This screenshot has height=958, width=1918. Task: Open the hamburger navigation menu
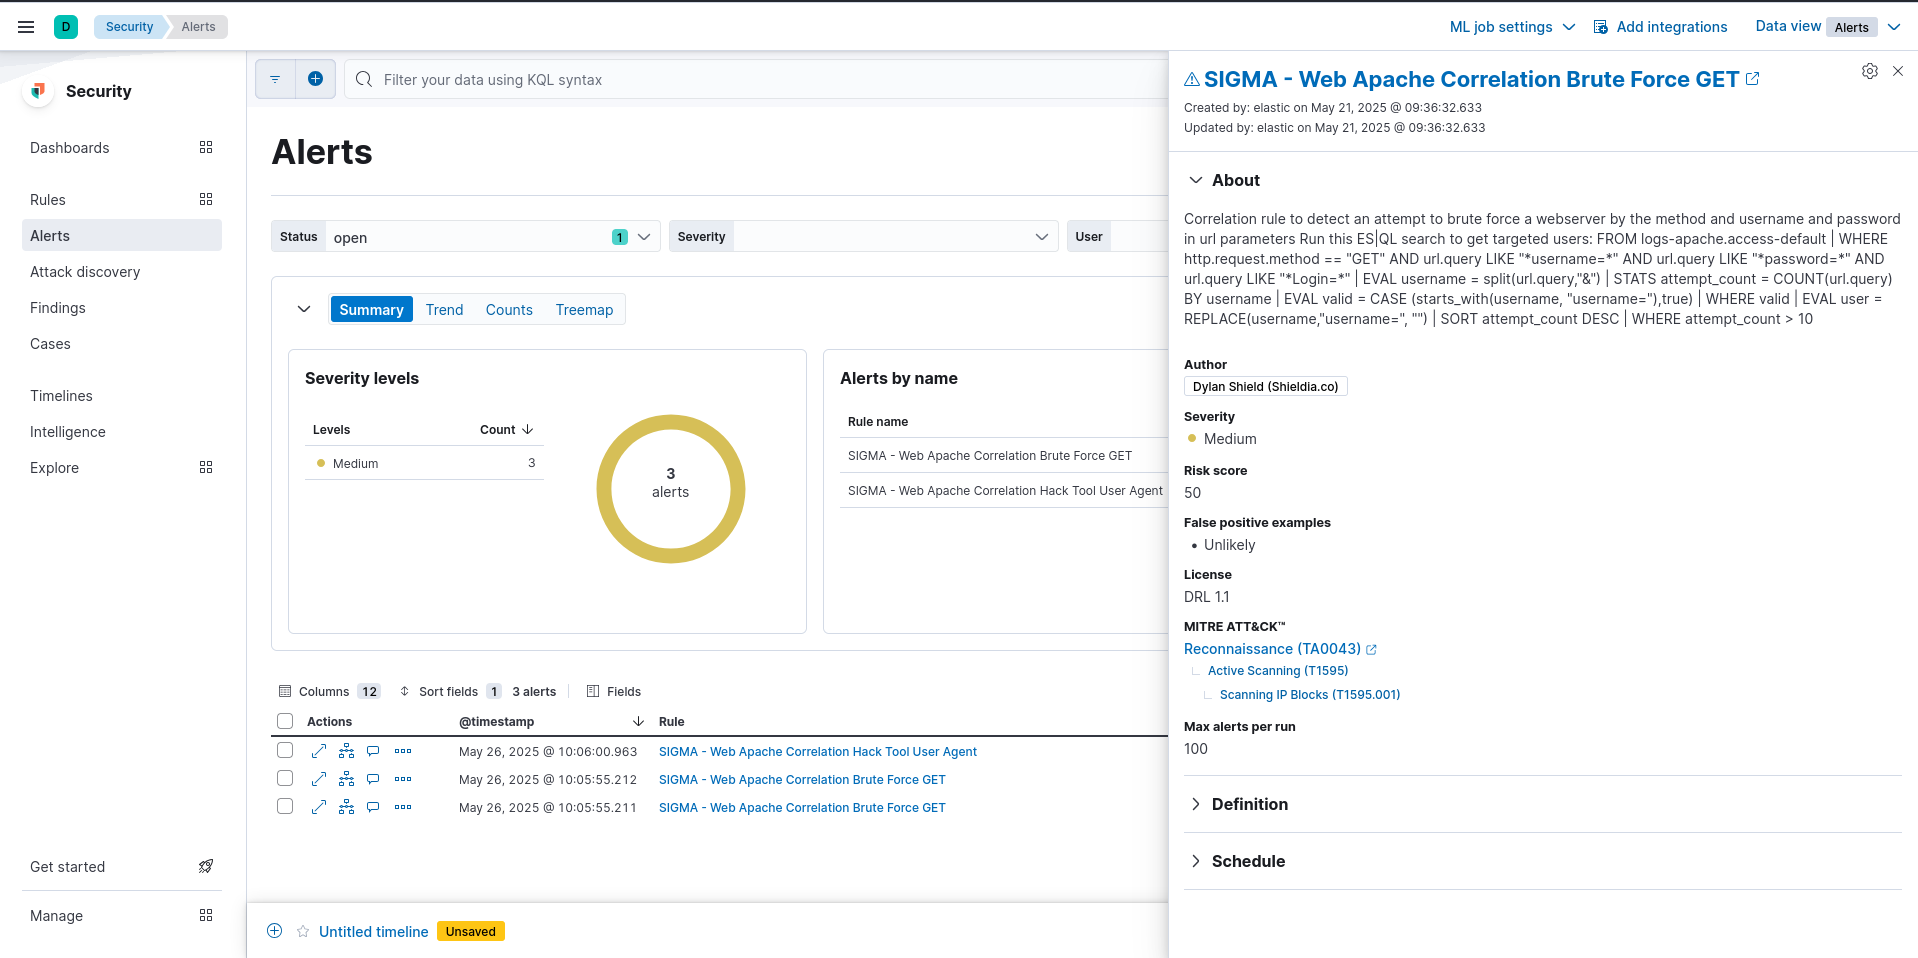pyautogui.click(x=26, y=27)
